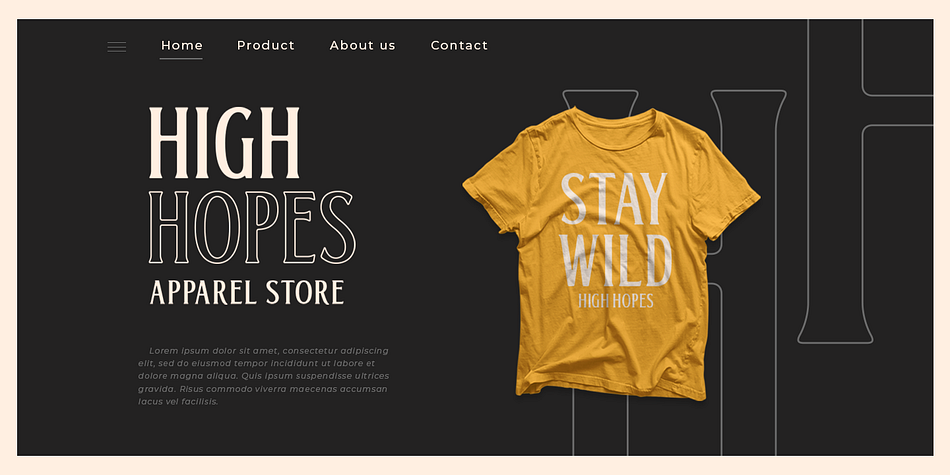Open the hamburger menu icon
The height and width of the screenshot is (475, 950).
click(116, 47)
